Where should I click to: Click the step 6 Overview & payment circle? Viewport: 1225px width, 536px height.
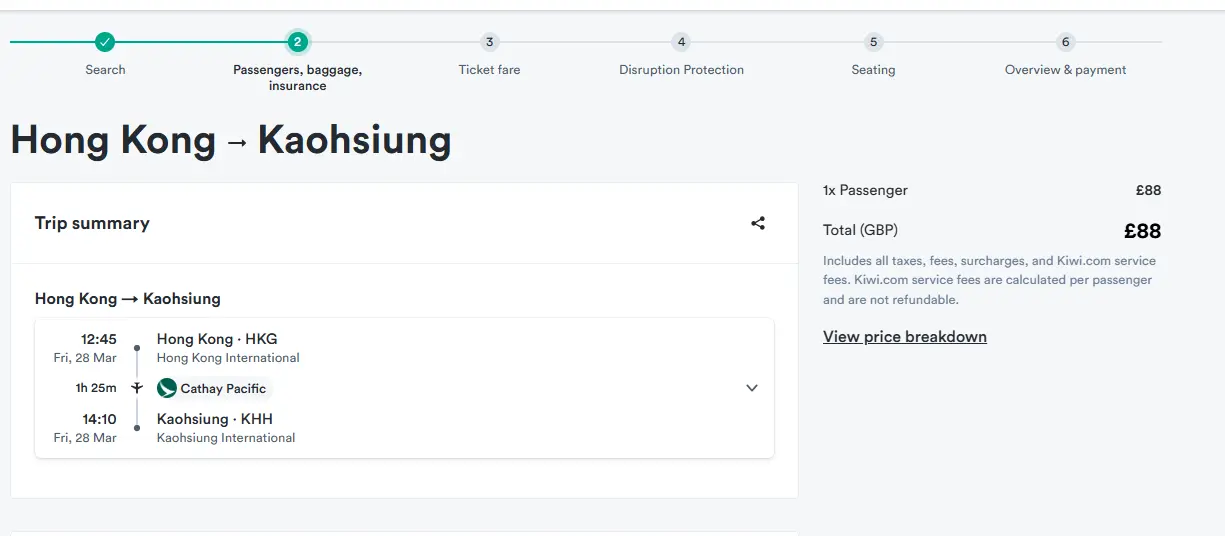tap(1065, 42)
